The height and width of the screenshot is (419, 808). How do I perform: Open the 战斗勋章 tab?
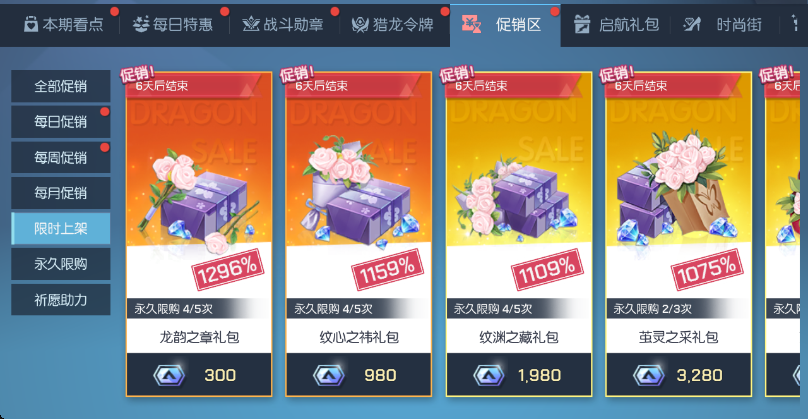[283, 24]
